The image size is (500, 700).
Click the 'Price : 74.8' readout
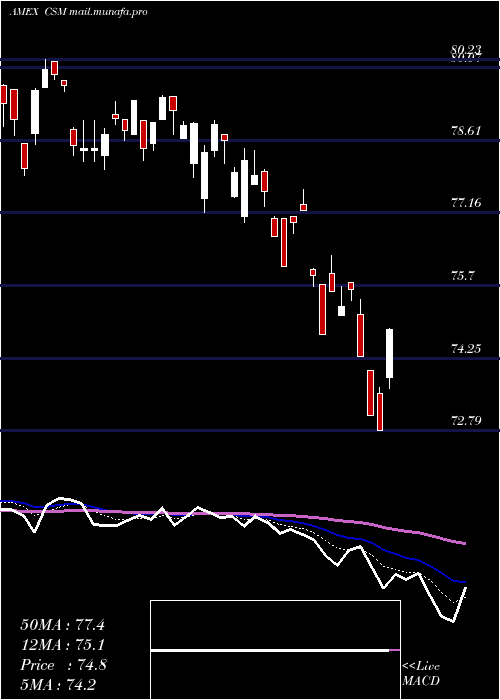click(x=63, y=665)
